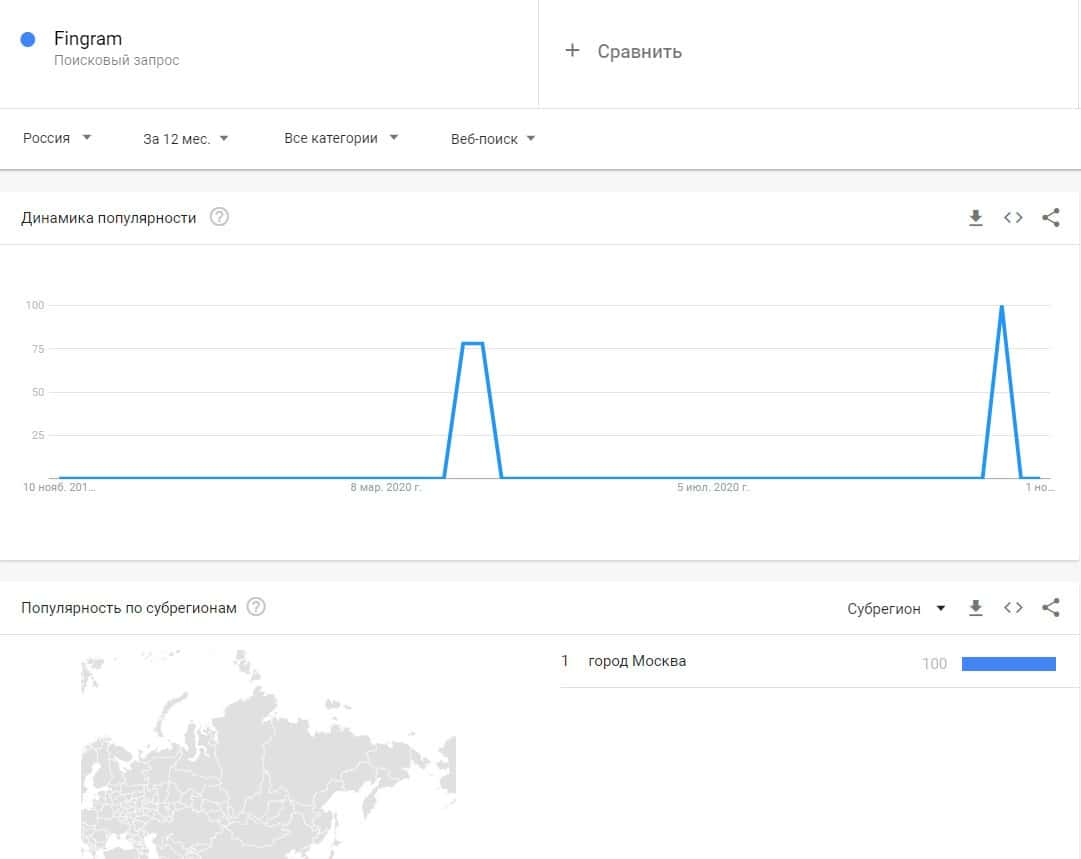Click the Динамика популярности heading
1081x859 pixels.
108,218
